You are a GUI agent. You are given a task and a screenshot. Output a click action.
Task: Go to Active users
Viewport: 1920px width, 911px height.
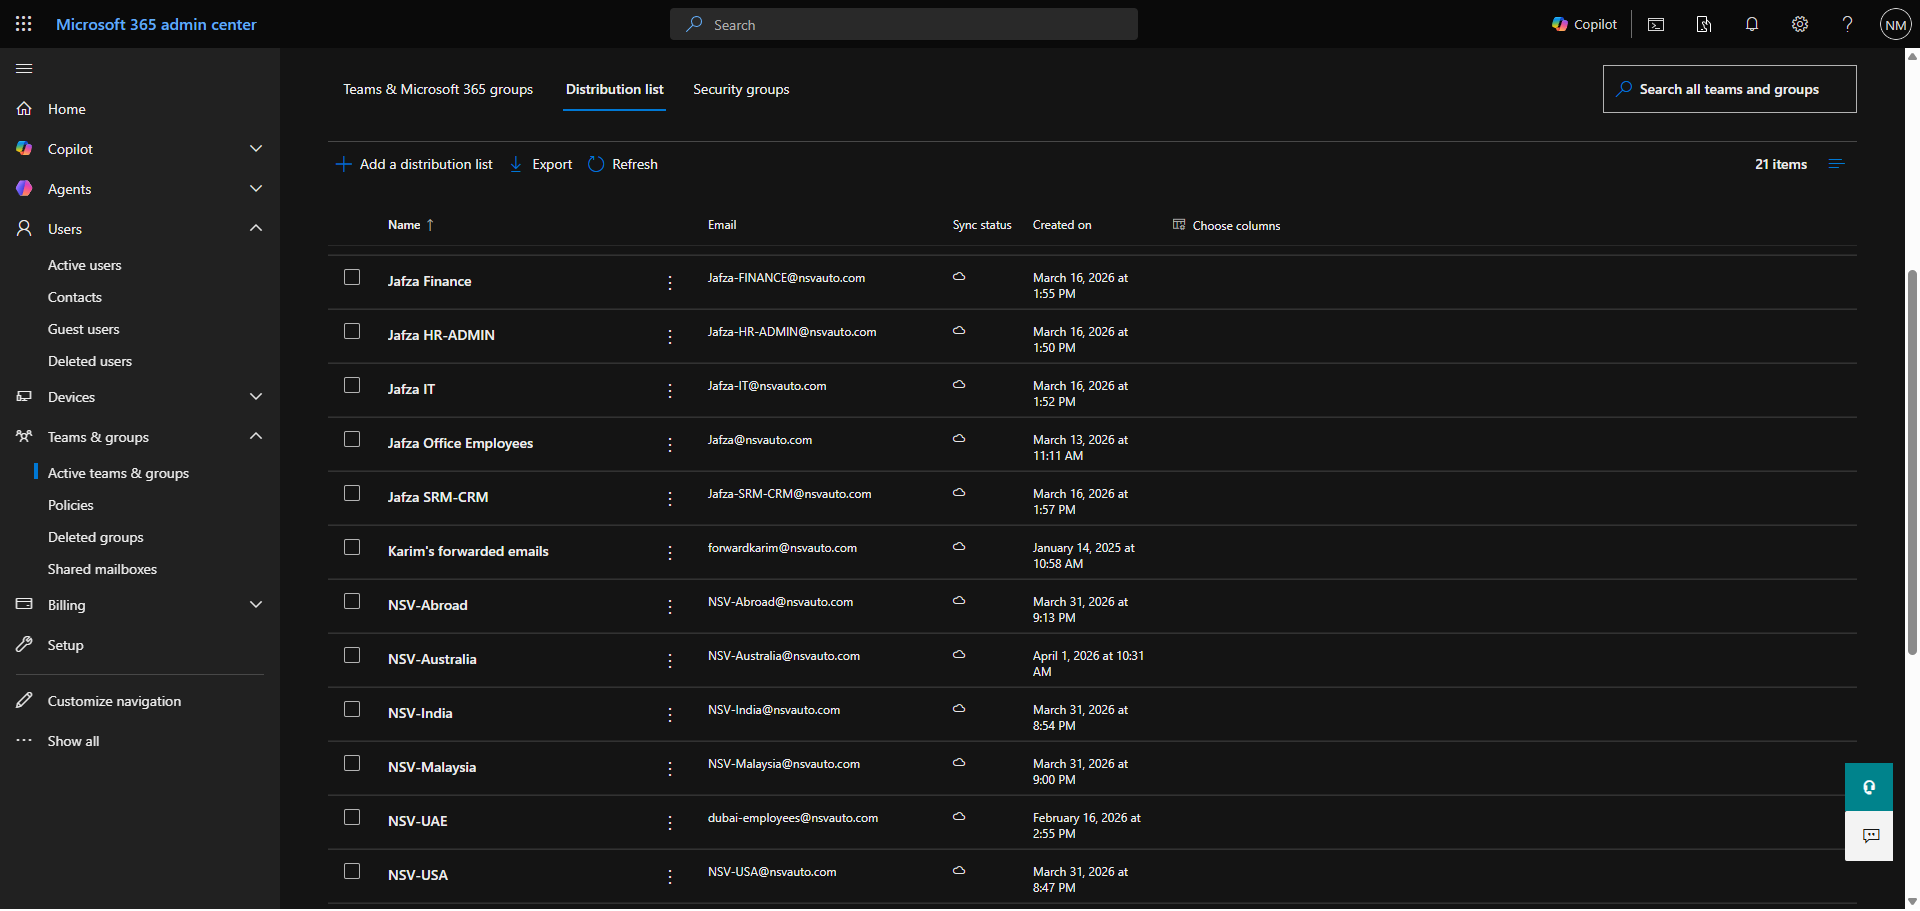pos(85,265)
